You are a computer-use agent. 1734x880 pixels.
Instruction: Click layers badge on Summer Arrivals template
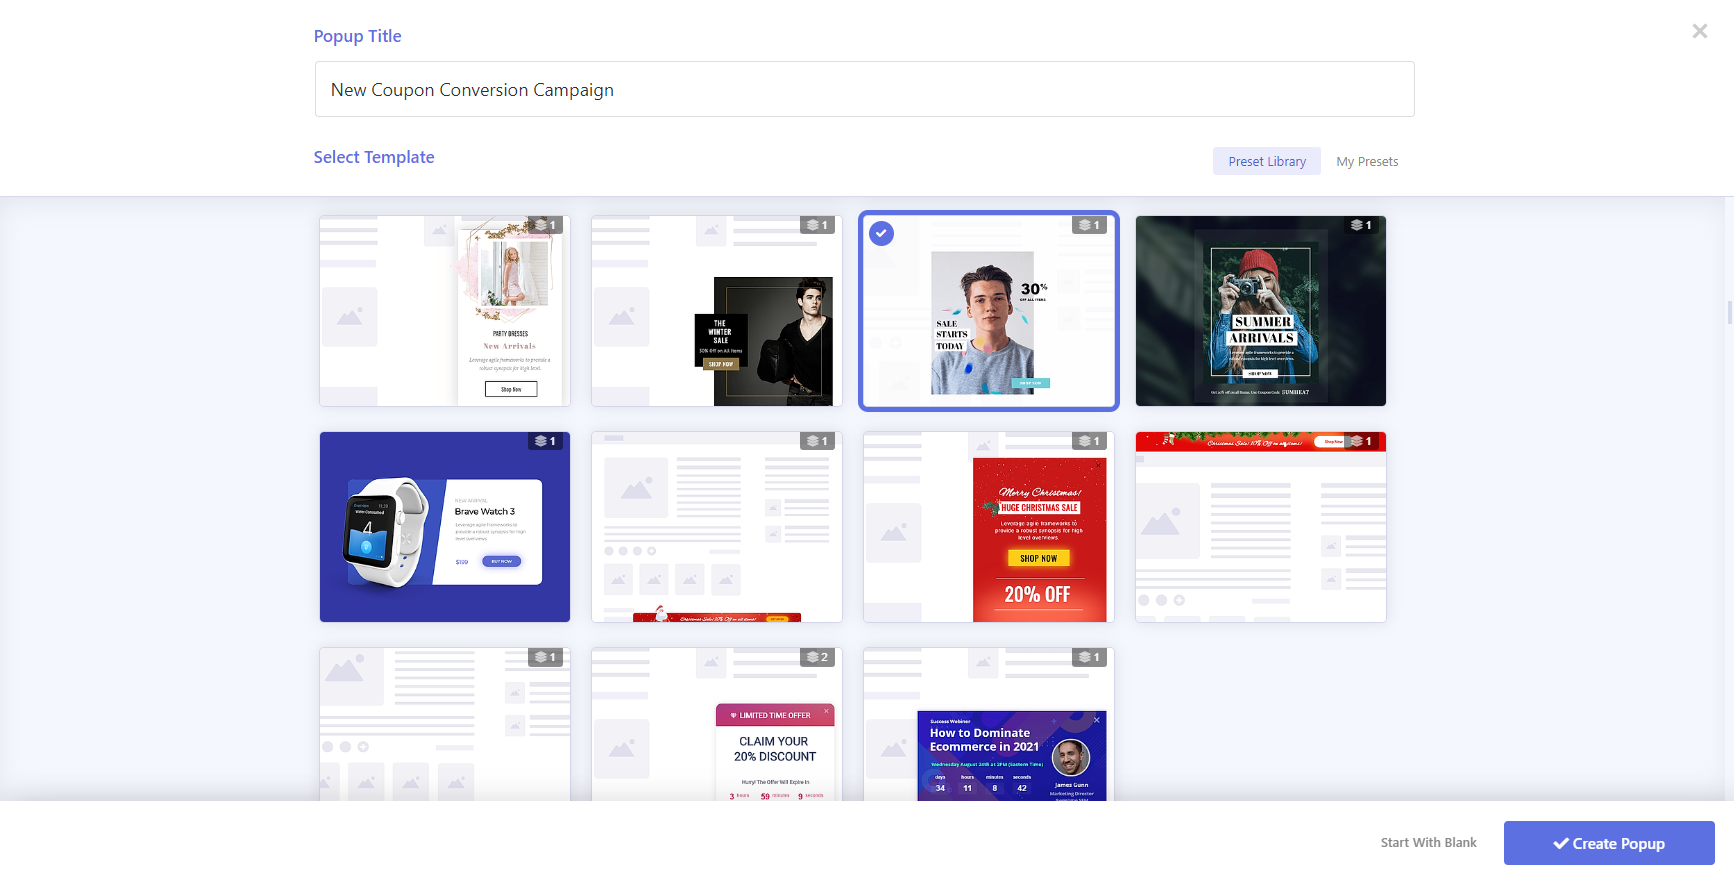tap(1361, 225)
